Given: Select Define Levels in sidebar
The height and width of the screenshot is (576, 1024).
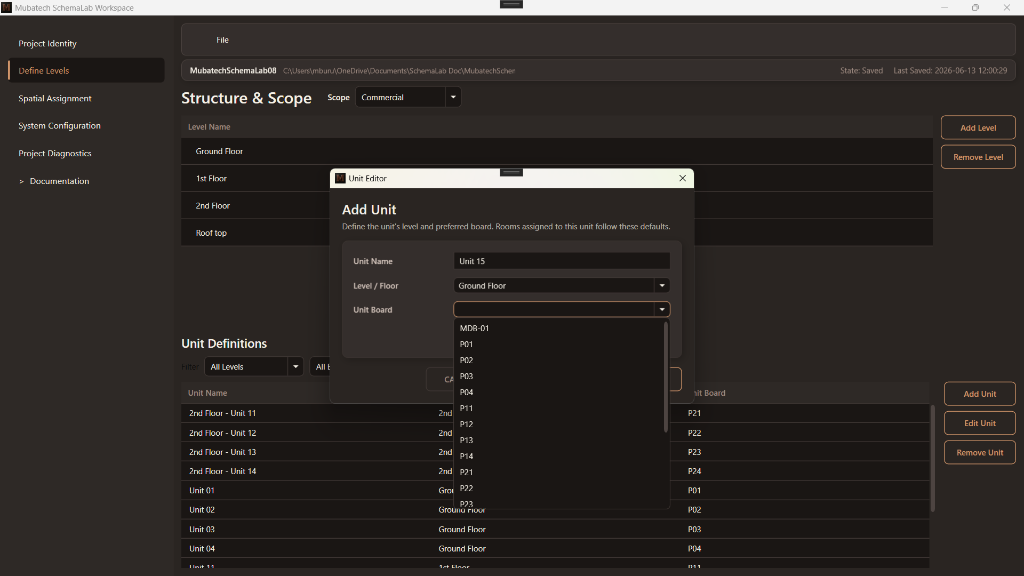Looking at the screenshot, I should point(87,71).
